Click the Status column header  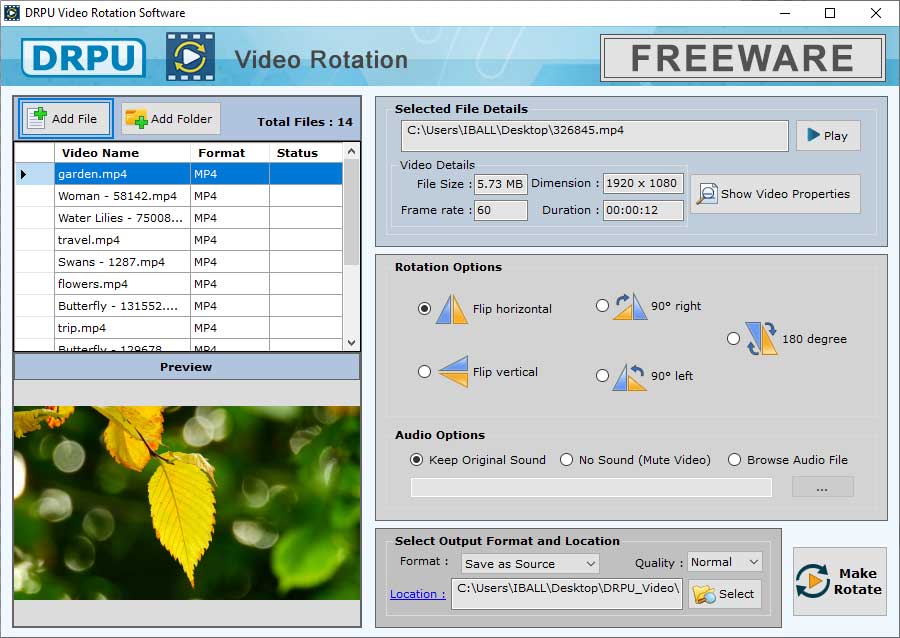pyautogui.click(x=306, y=153)
